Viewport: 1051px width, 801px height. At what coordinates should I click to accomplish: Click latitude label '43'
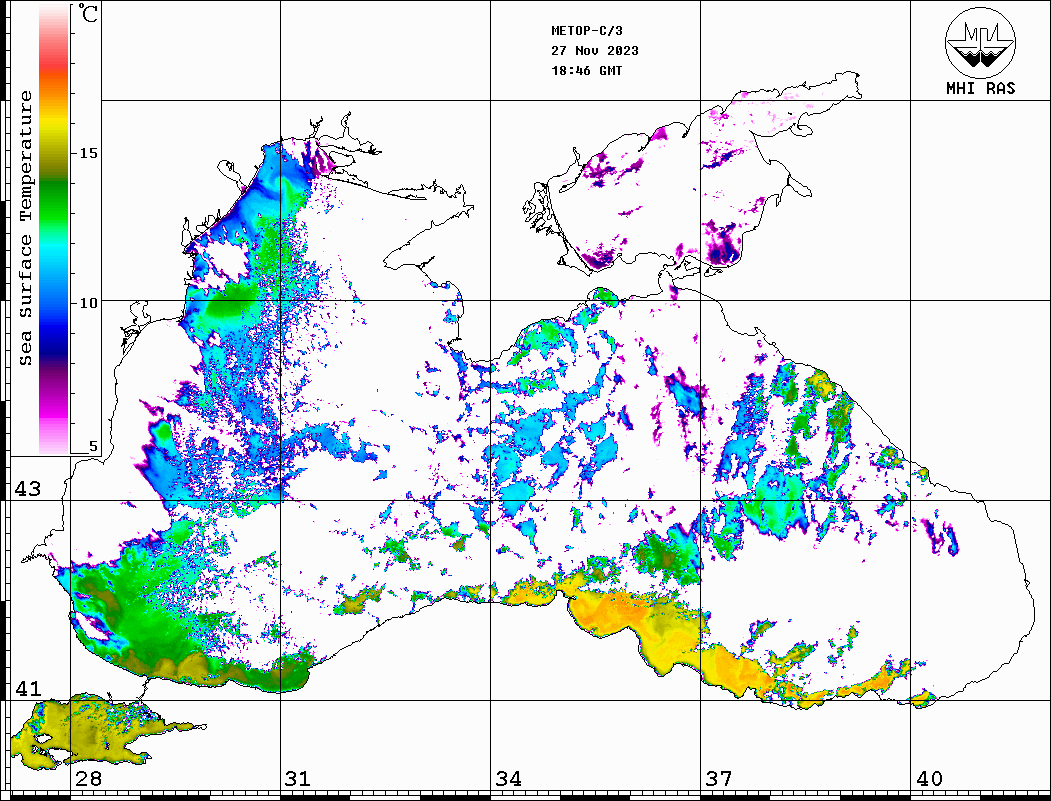(x=28, y=489)
